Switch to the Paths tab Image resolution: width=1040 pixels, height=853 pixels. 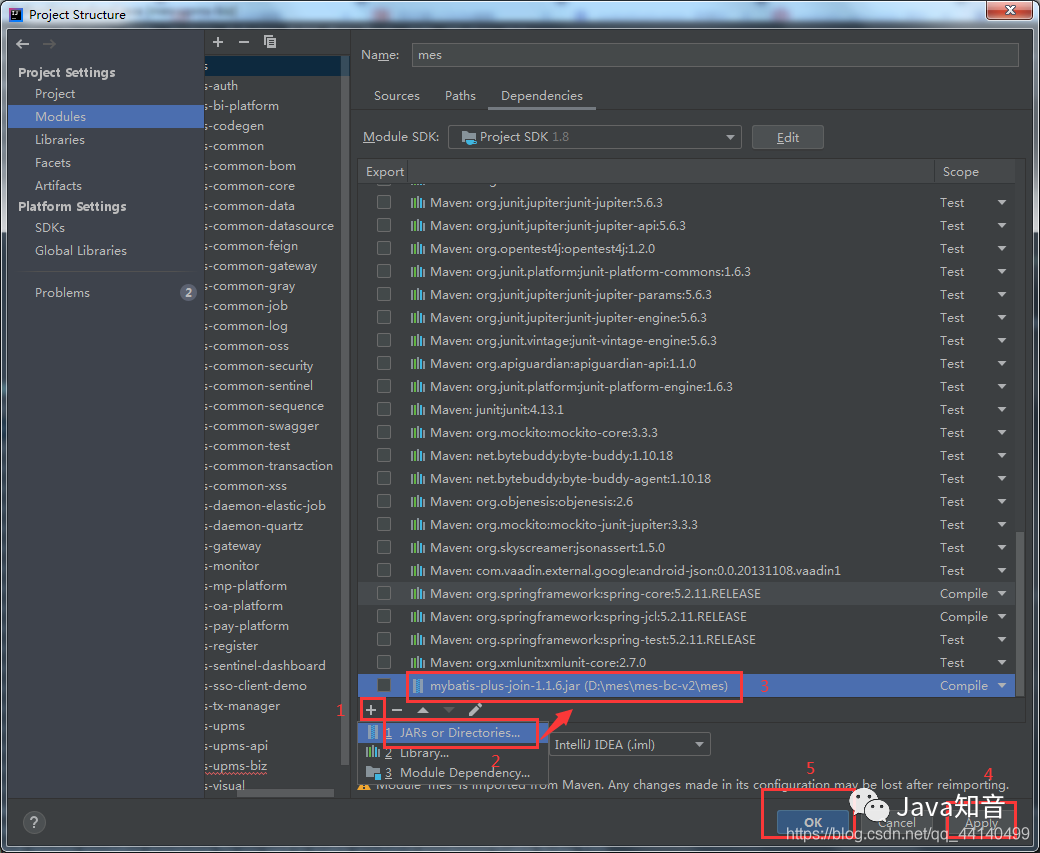[460, 96]
